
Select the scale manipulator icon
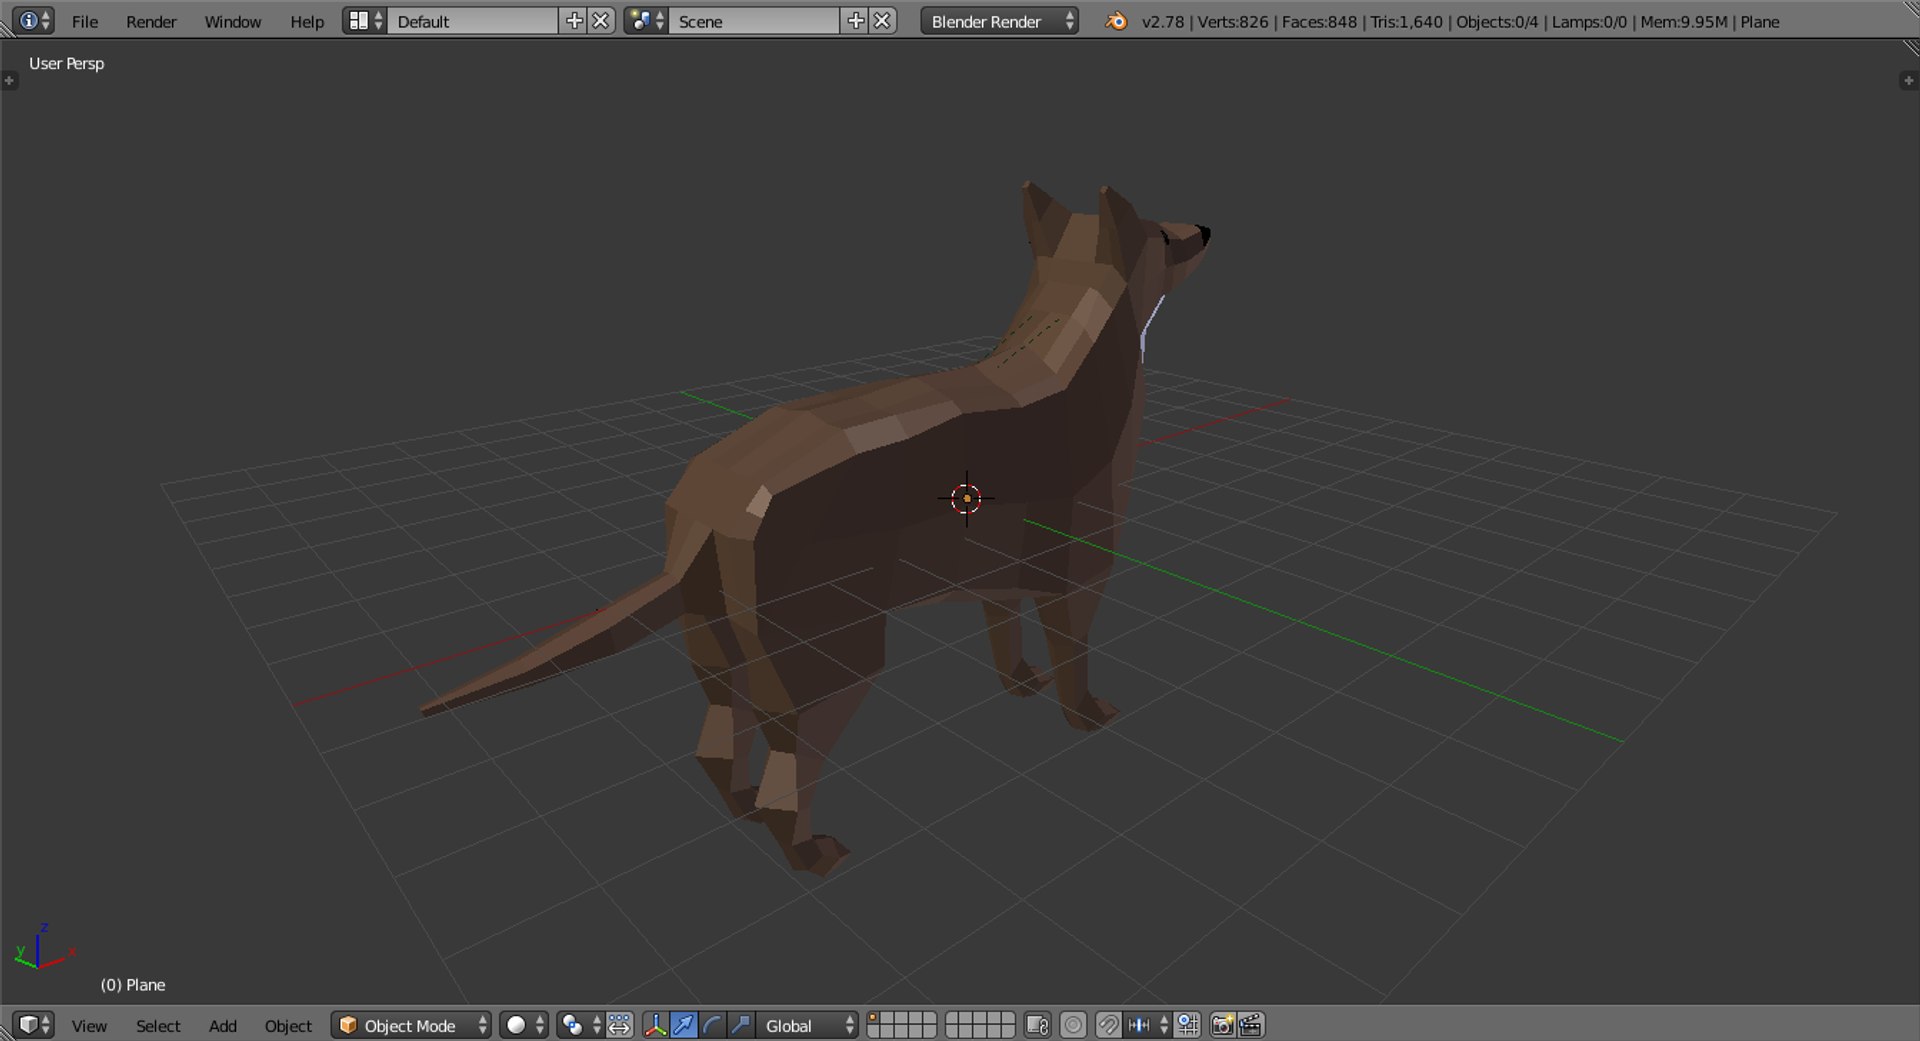pos(740,1025)
